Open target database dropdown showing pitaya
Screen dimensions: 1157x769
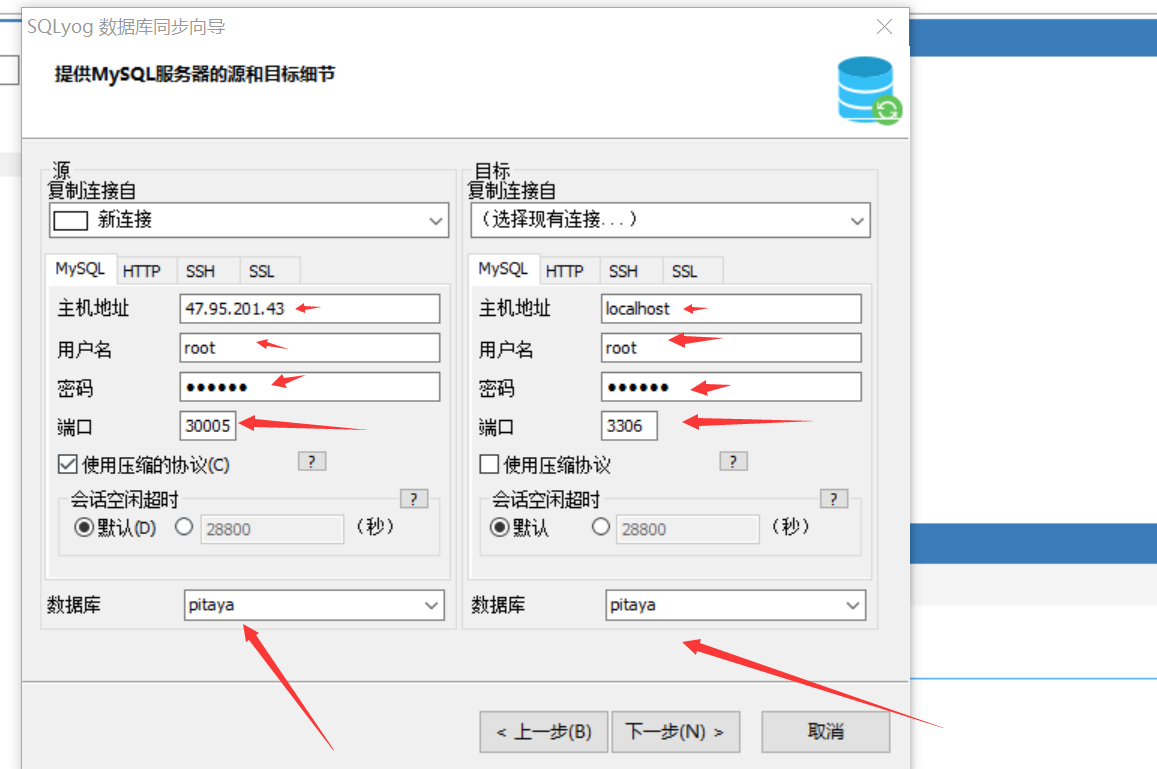[x=735, y=605]
